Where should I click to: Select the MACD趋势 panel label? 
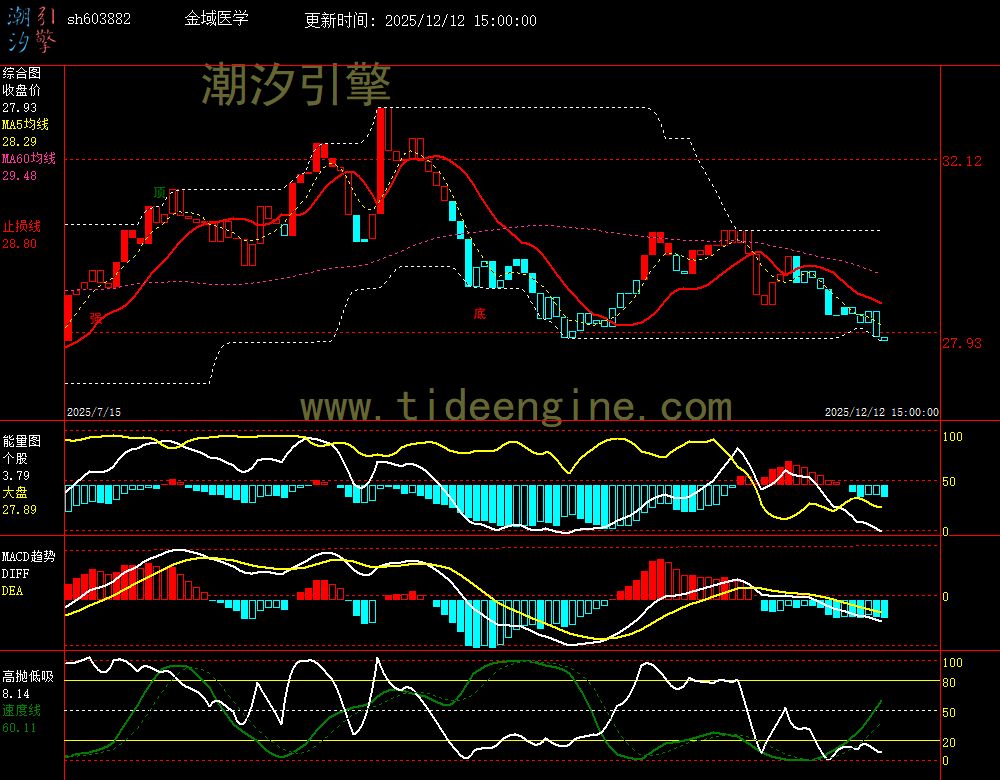[29, 555]
